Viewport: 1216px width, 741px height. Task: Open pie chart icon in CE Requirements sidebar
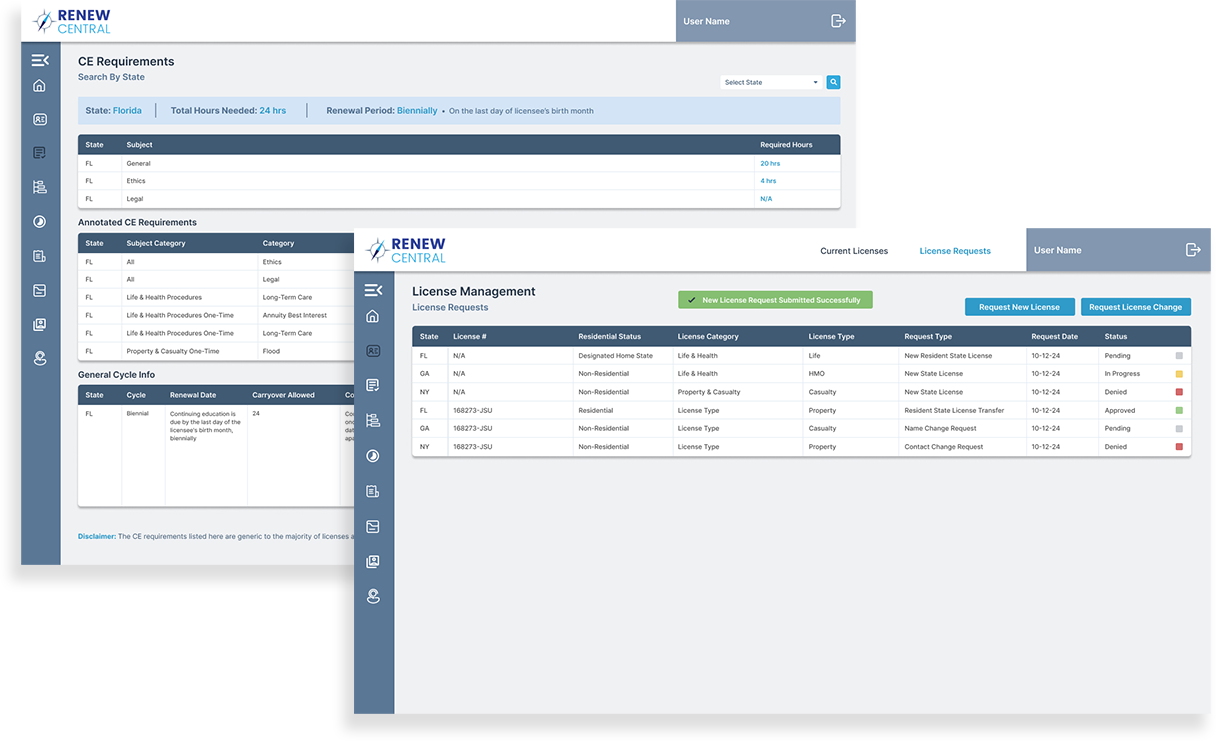coord(40,222)
